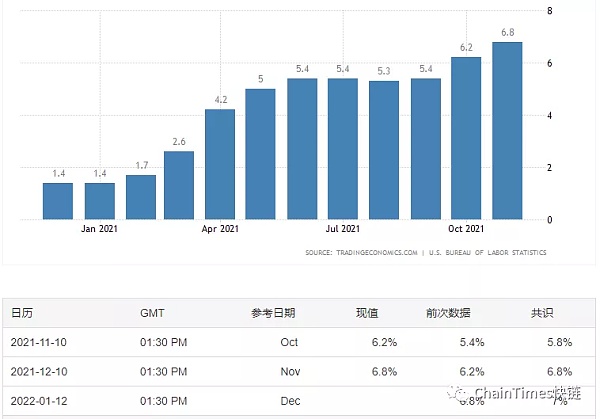Open the 2022-01-12 calendar entry
Screen dimensions: 600x419
tap(40, 400)
